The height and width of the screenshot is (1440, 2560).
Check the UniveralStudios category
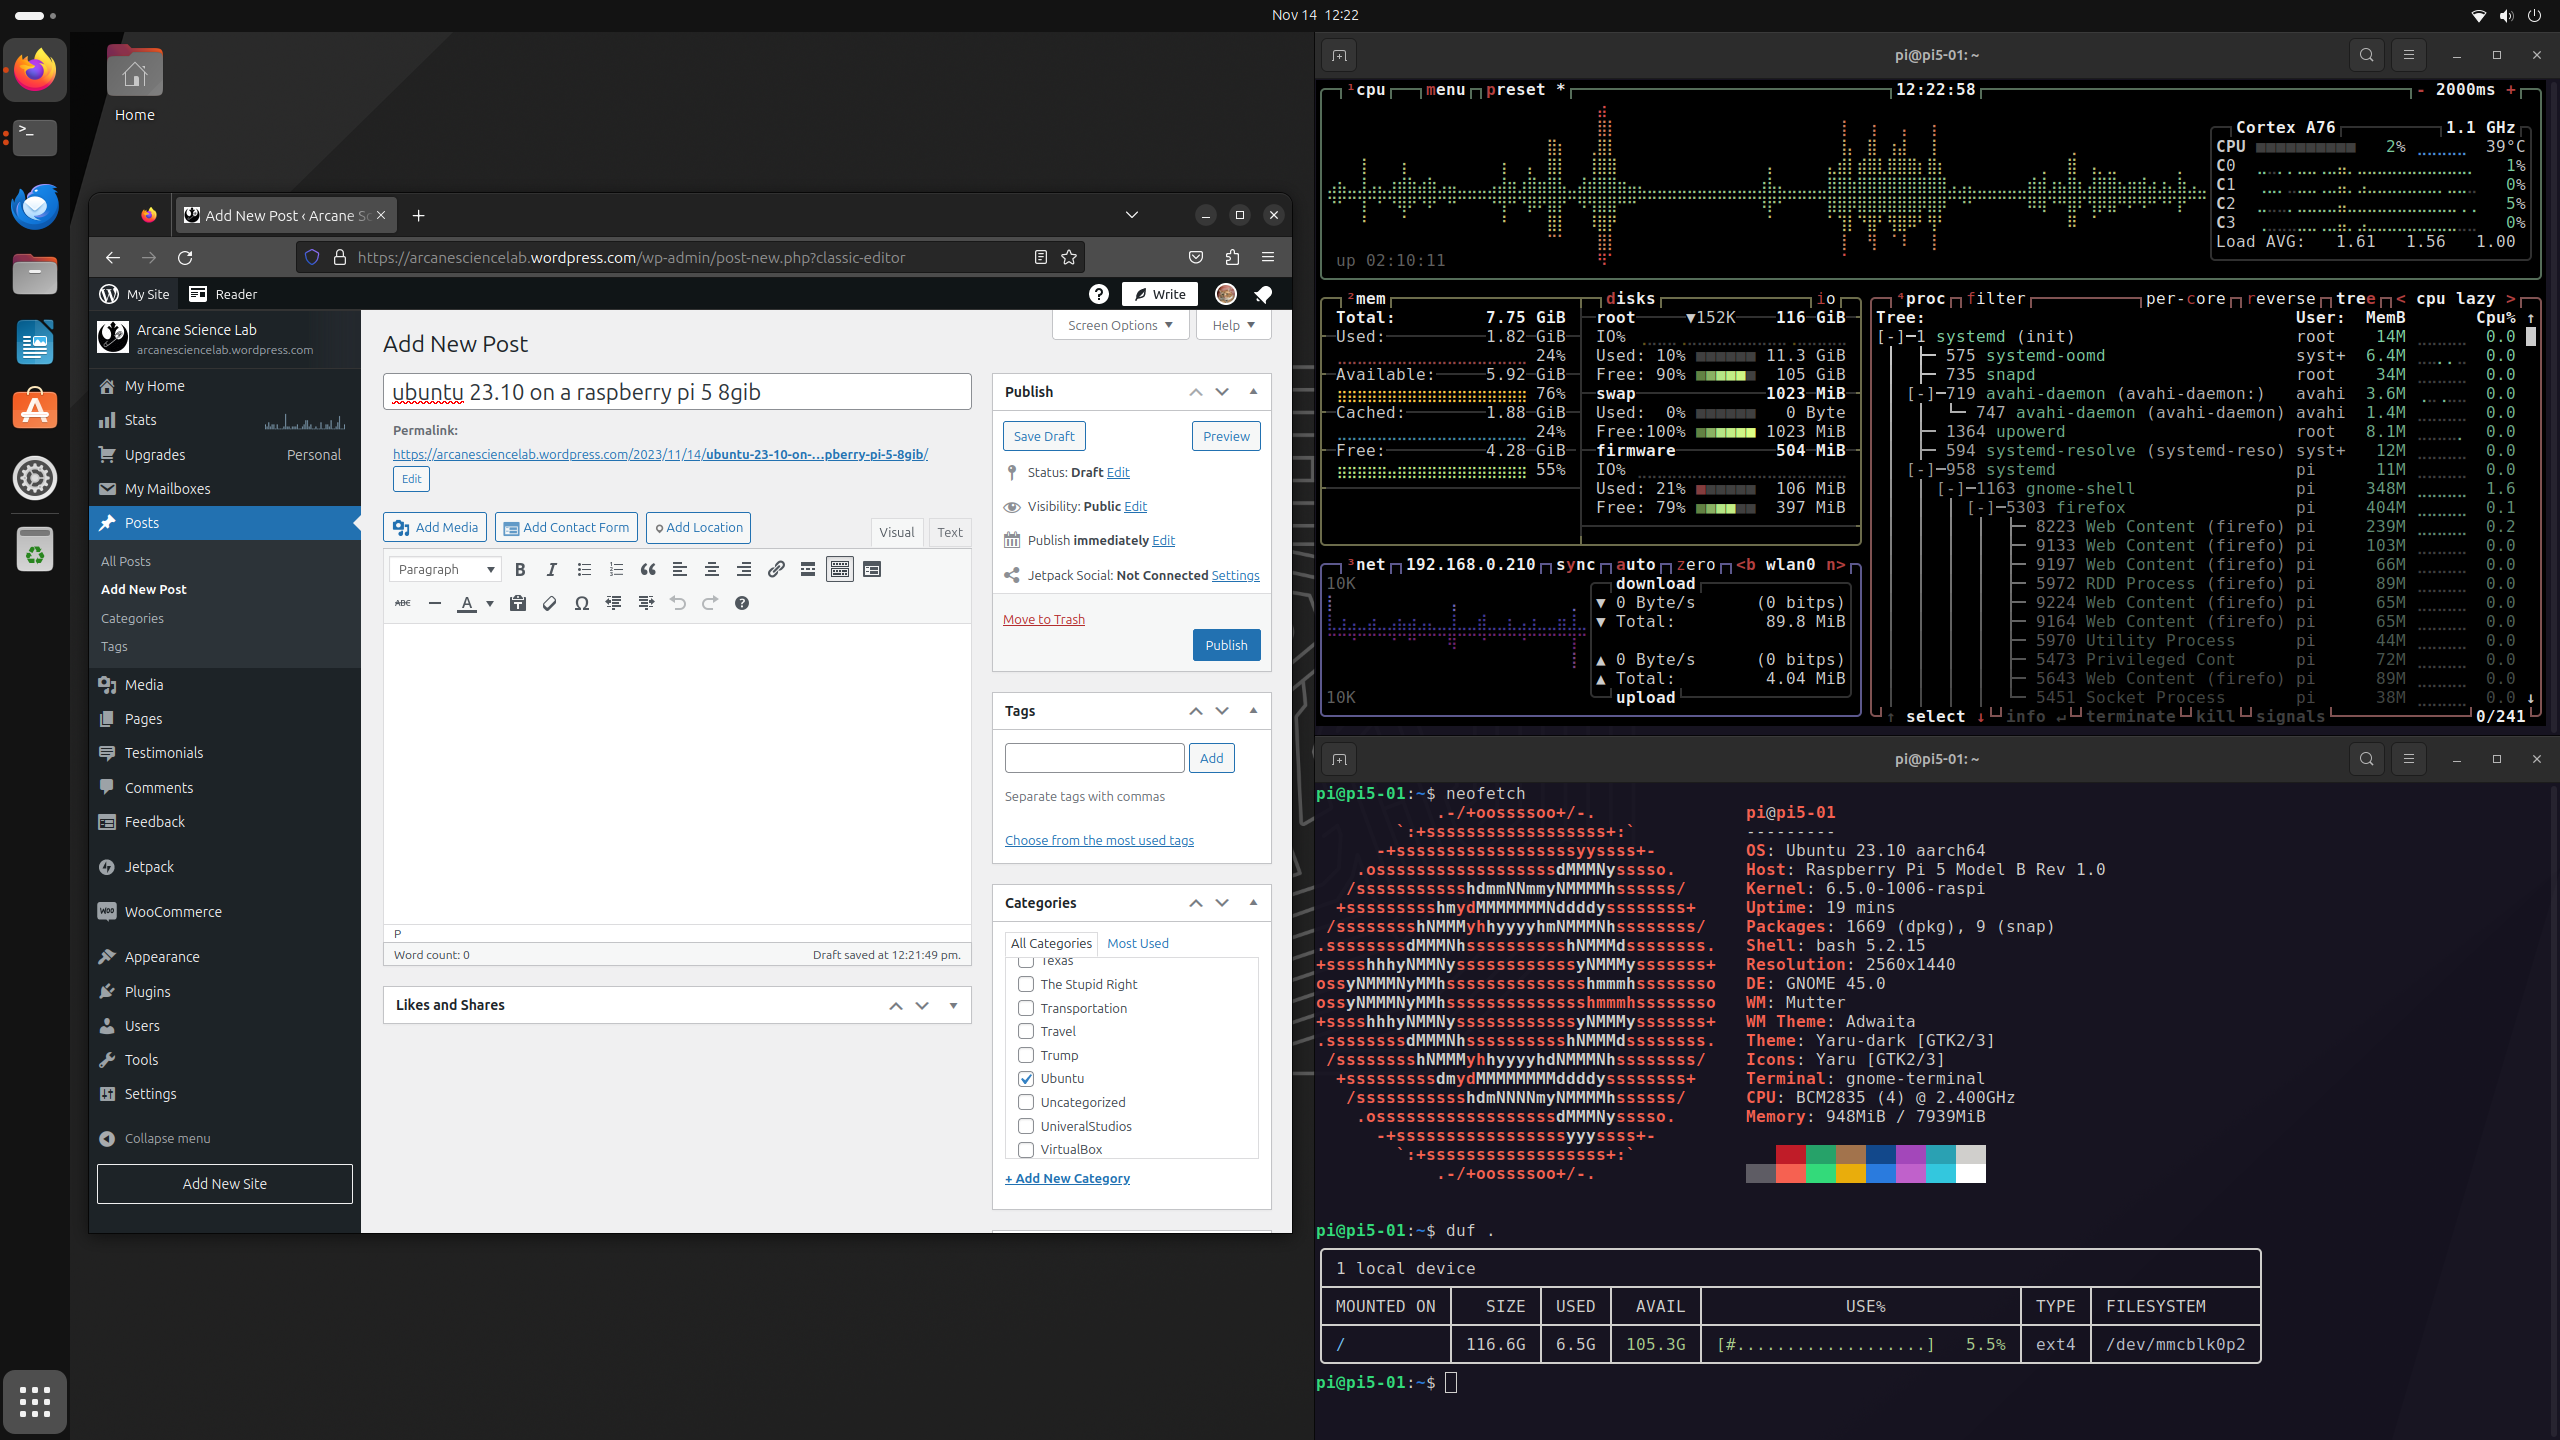(1026, 1126)
